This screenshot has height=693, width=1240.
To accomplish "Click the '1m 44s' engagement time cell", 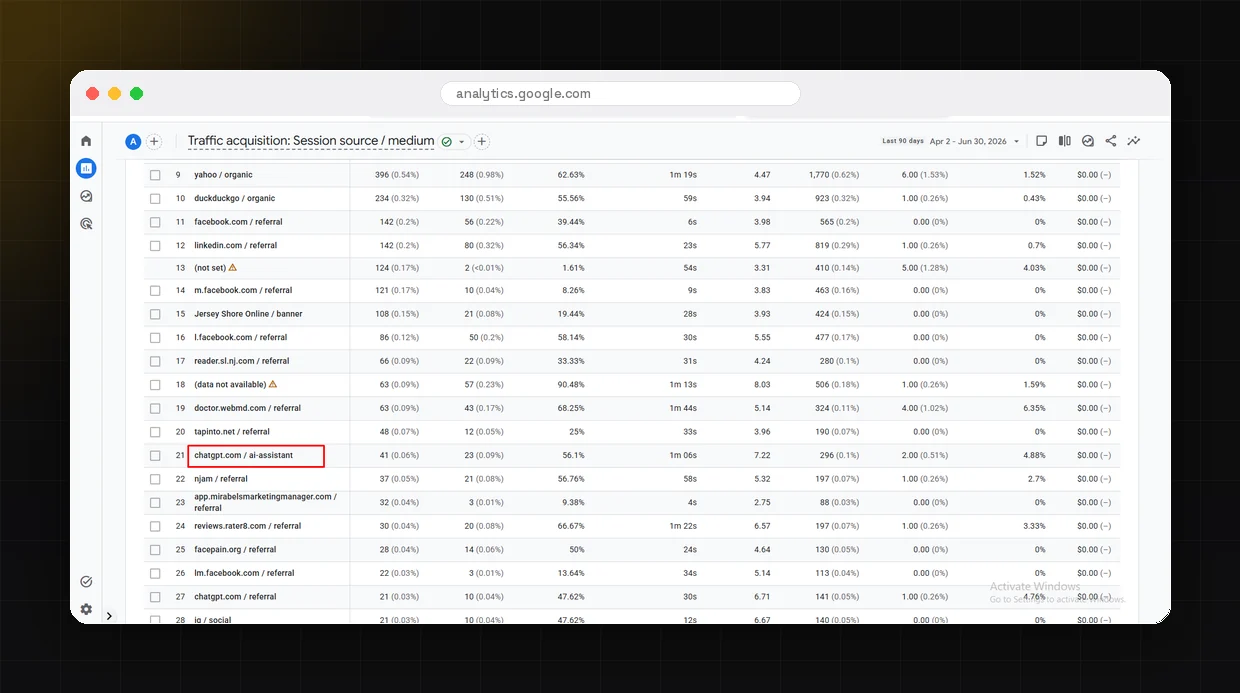I will [x=683, y=408].
